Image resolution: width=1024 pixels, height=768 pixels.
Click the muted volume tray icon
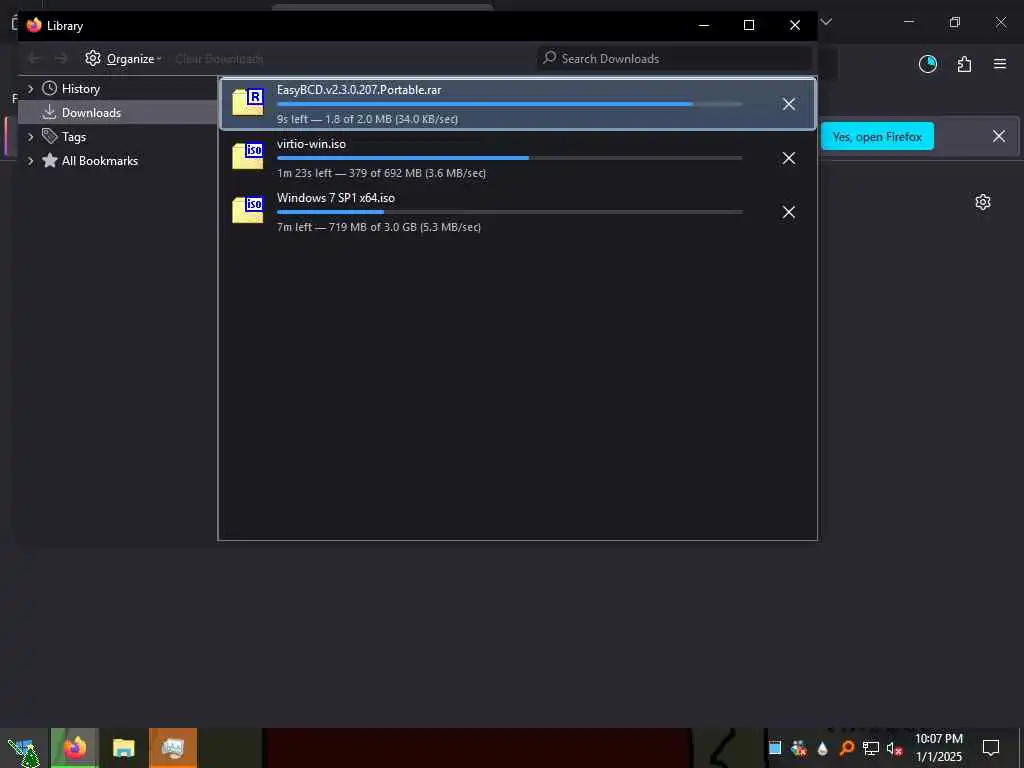894,748
